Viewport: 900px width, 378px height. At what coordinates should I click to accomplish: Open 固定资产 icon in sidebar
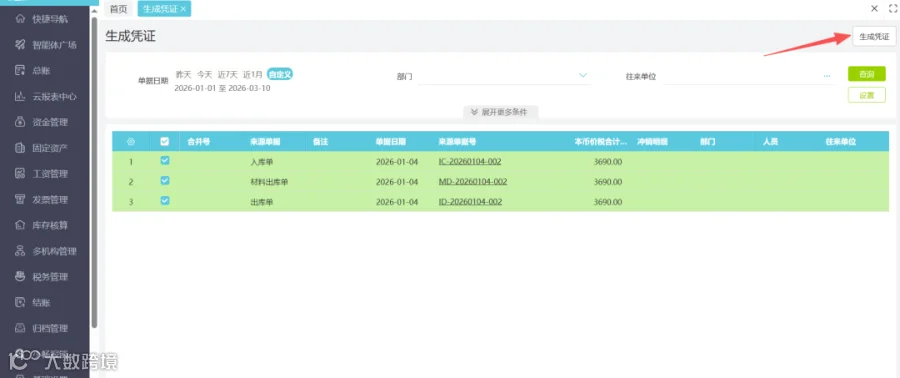tap(20, 148)
